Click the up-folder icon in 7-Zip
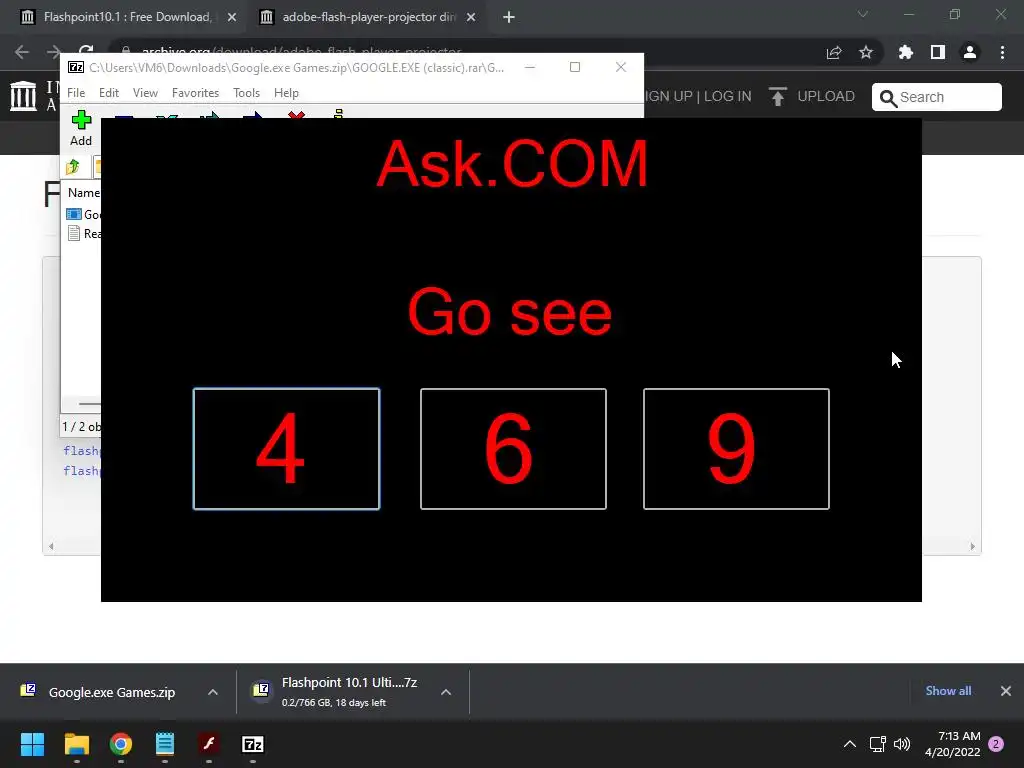The image size is (1024, 768). 72,167
